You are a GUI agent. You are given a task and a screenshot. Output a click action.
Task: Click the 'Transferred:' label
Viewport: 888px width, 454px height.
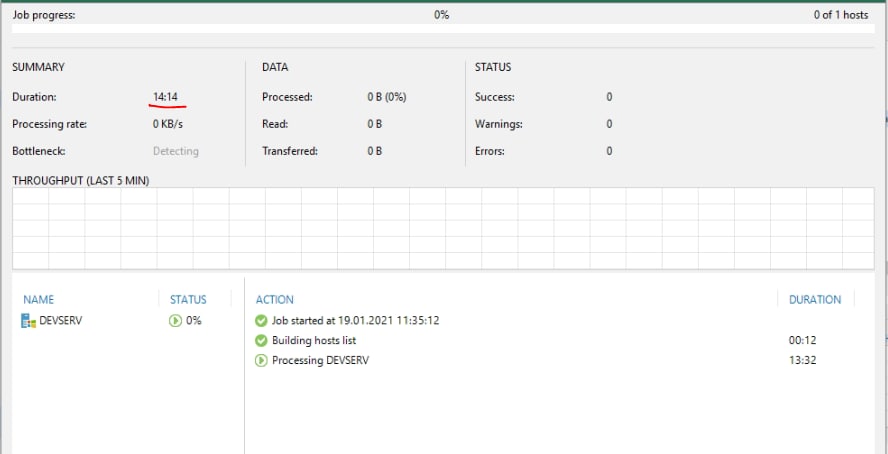pyautogui.click(x=290, y=151)
